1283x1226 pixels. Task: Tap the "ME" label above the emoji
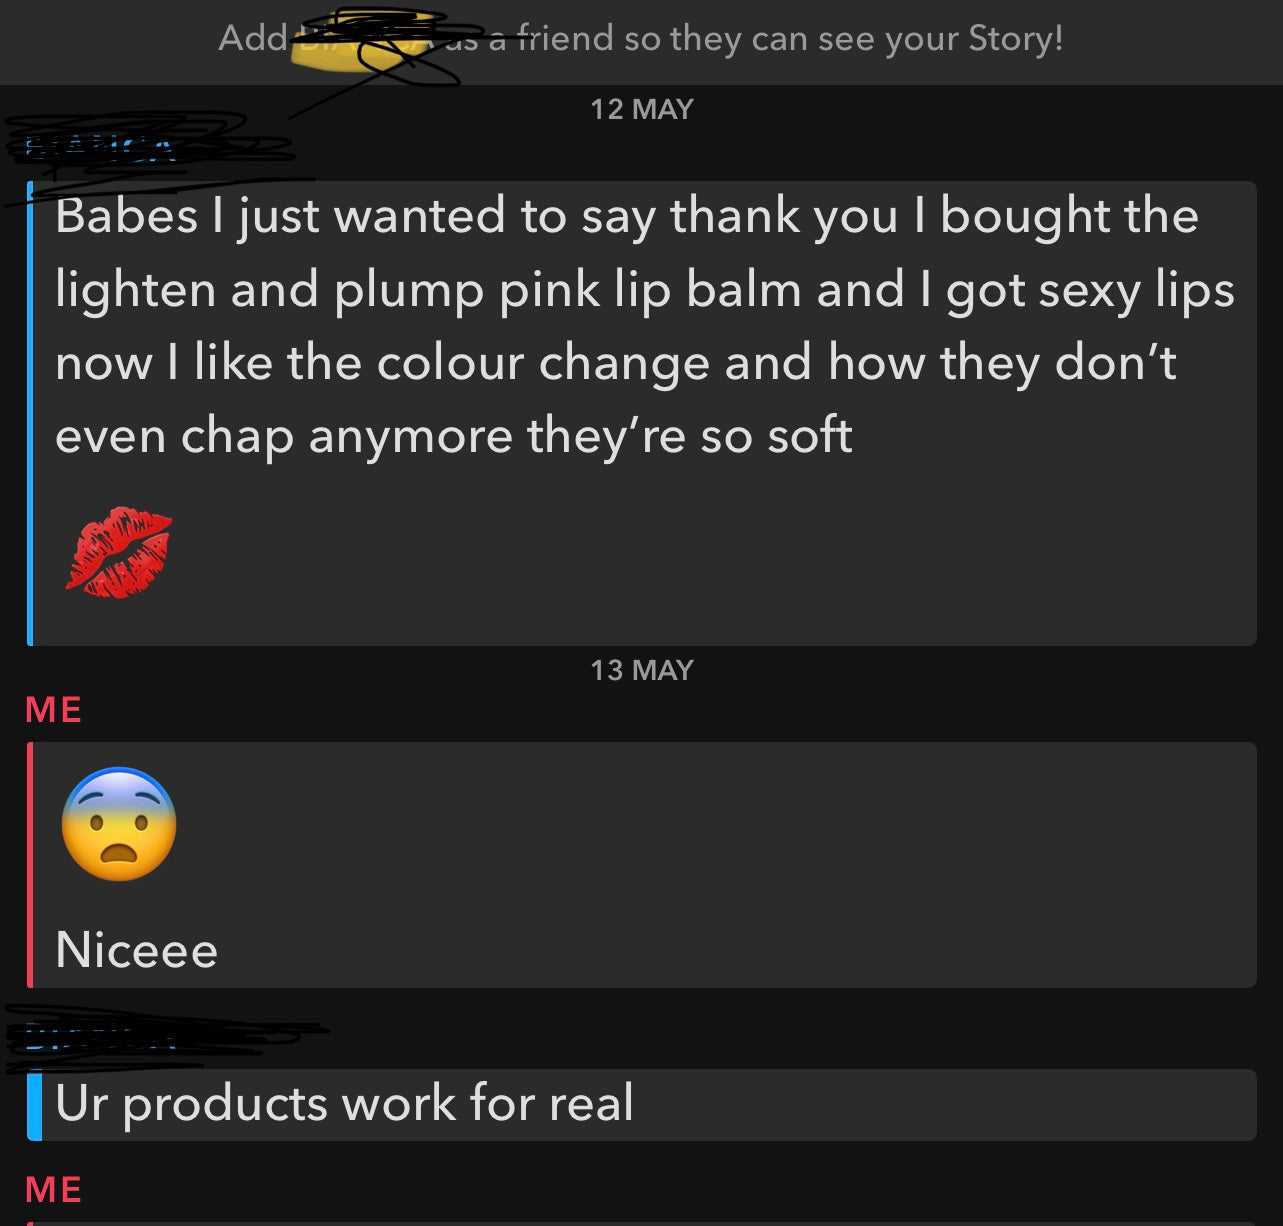coord(54,709)
